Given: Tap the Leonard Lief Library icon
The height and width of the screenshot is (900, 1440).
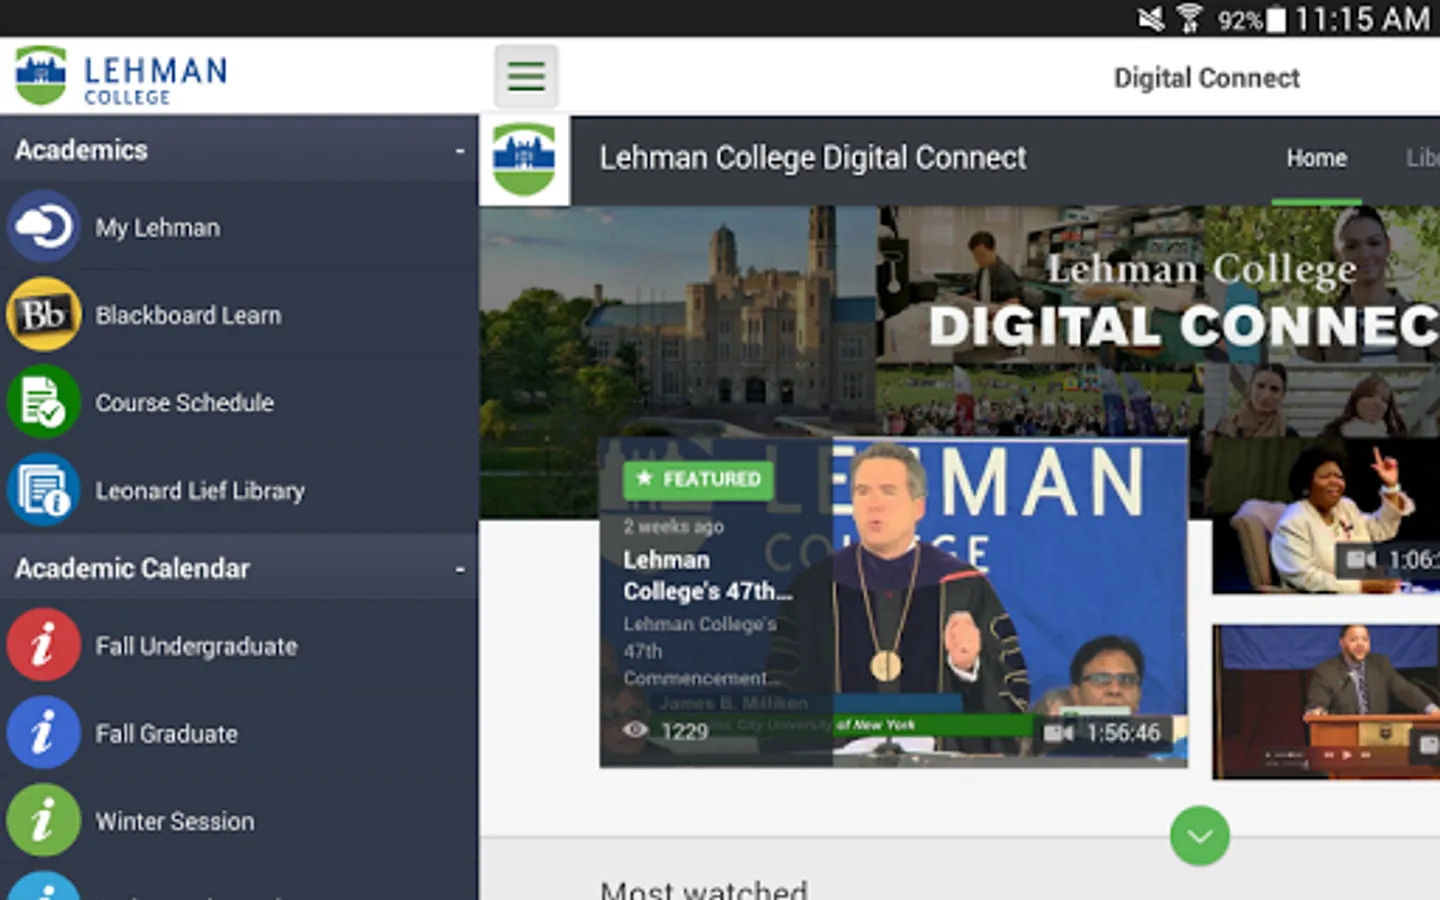Looking at the screenshot, I should click(x=43, y=490).
